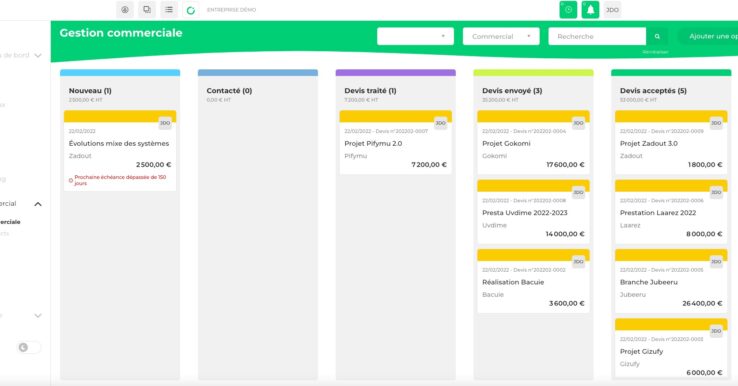The height and width of the screenshot is (386, 738).
Task: Click the Ajouter une opportunité button
Action: 708,36
